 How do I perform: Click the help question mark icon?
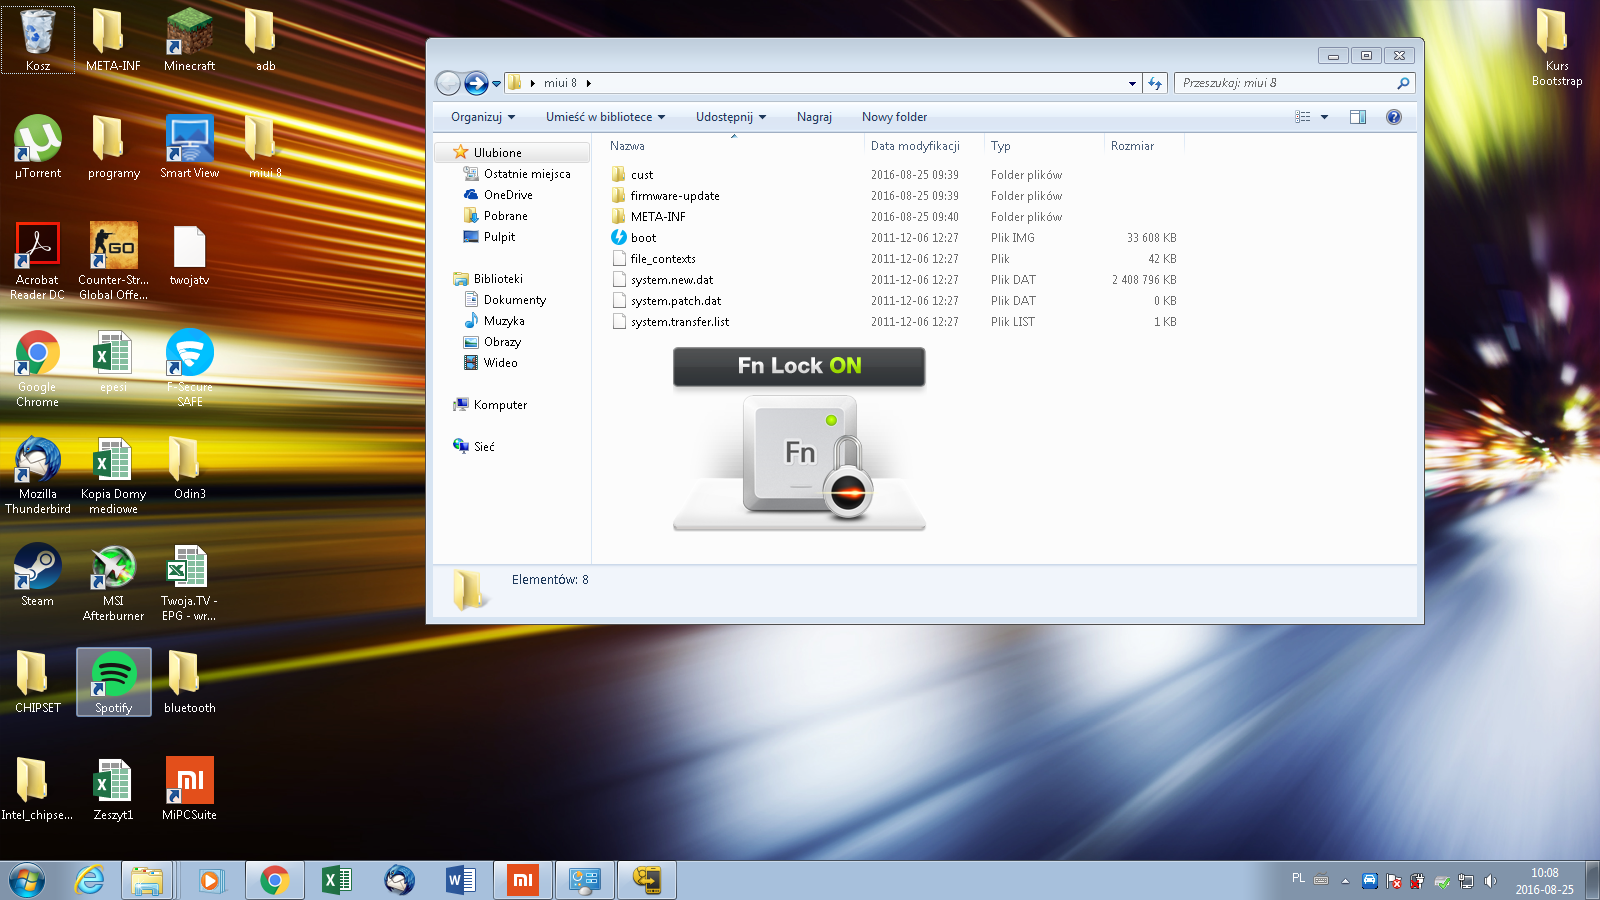coord(1393,117)
